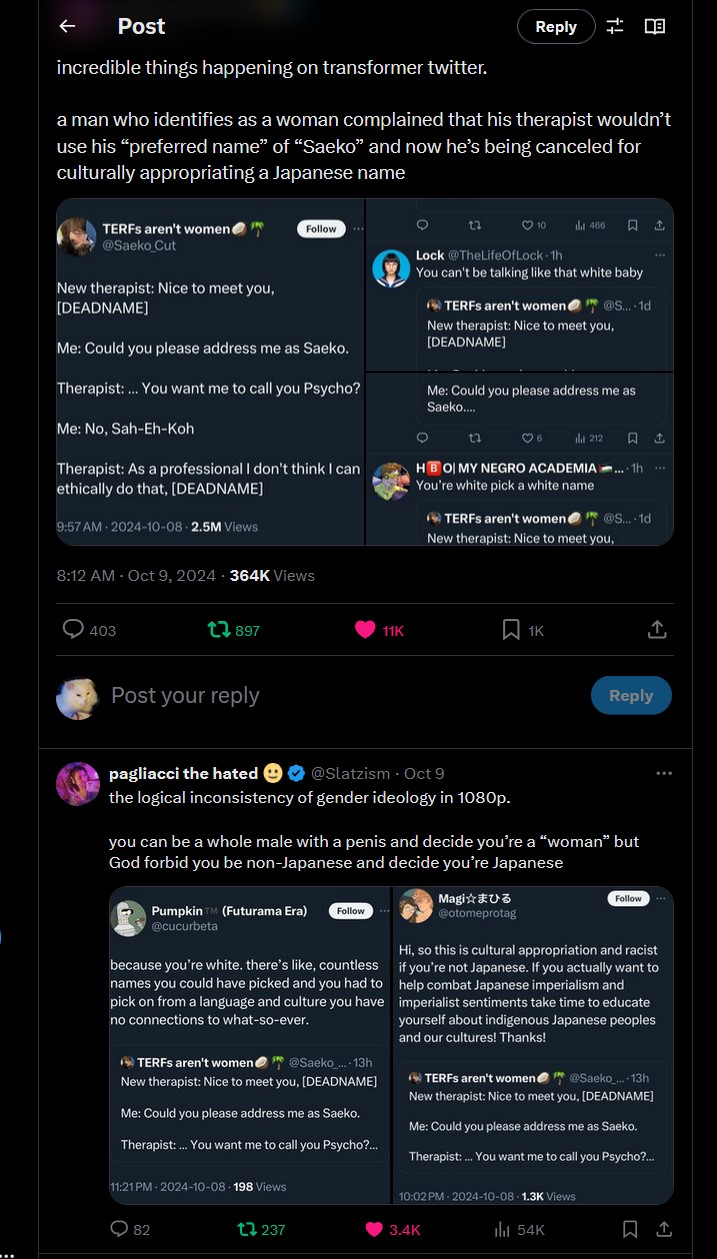717x1259 pixels.
Task: Toggle repost on main post with 897
Action: point(218,630)
